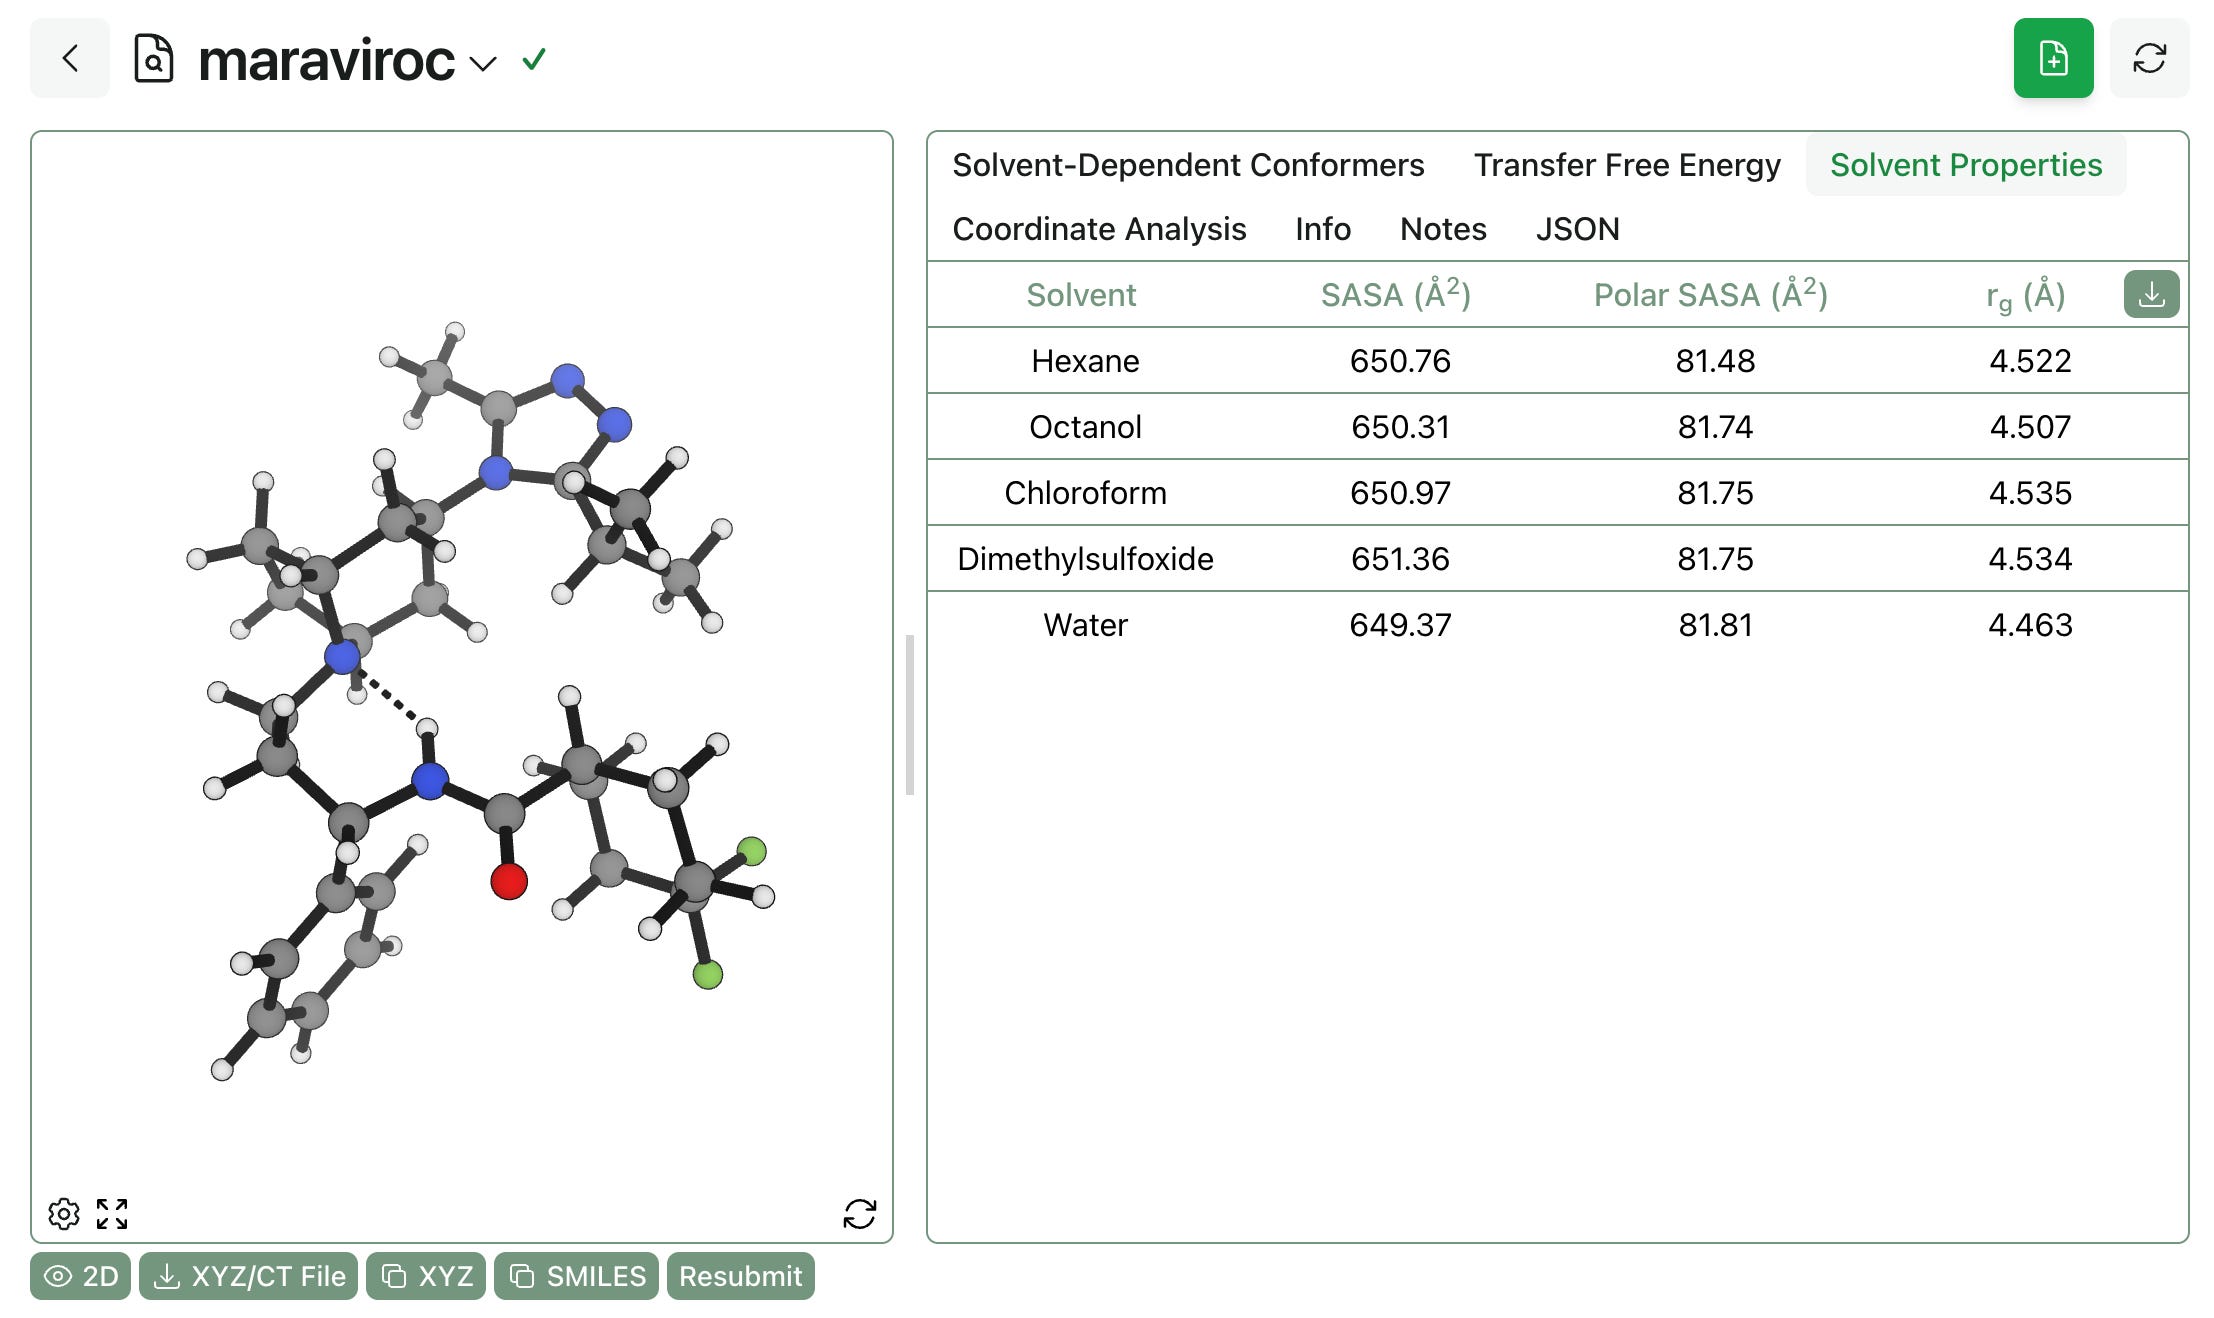The height and width of the screenshot is (1318, 2214).
Task: Copy XYZ coordinates
Action: click(x=426, y=1276)
